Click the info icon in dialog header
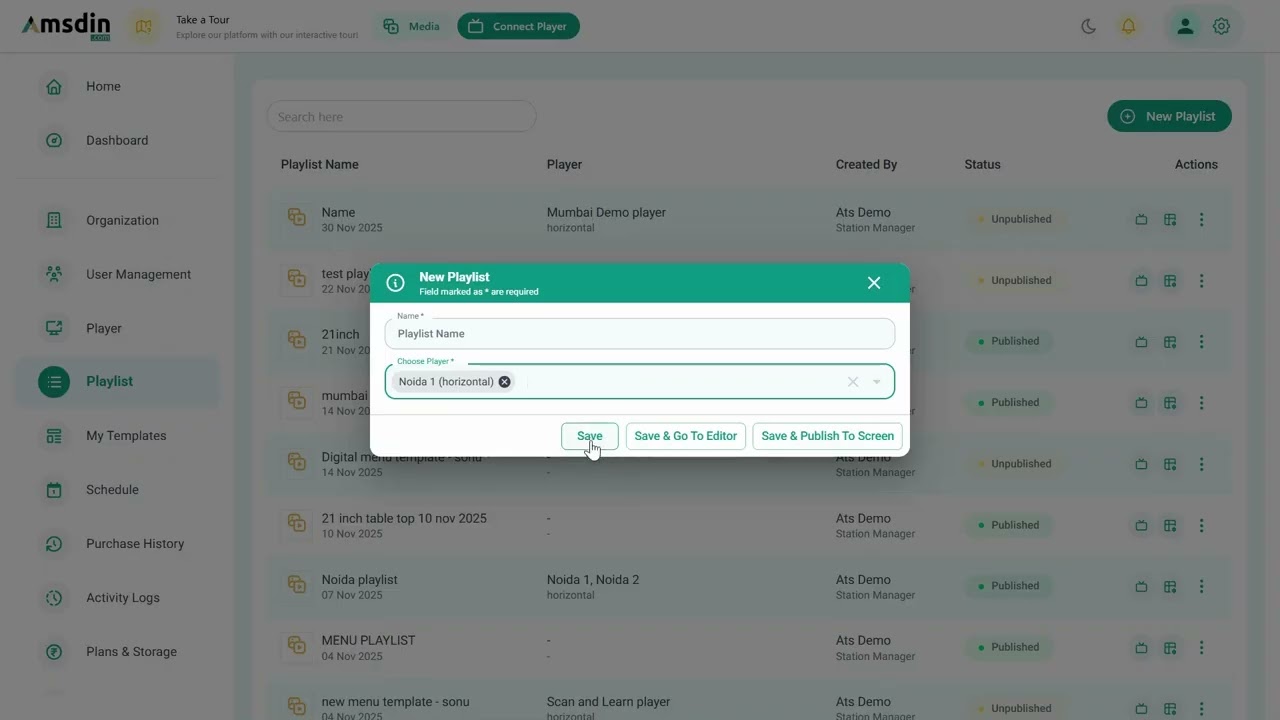Image resolution: width=1280 pixels, height=720 pixels. 396,283
